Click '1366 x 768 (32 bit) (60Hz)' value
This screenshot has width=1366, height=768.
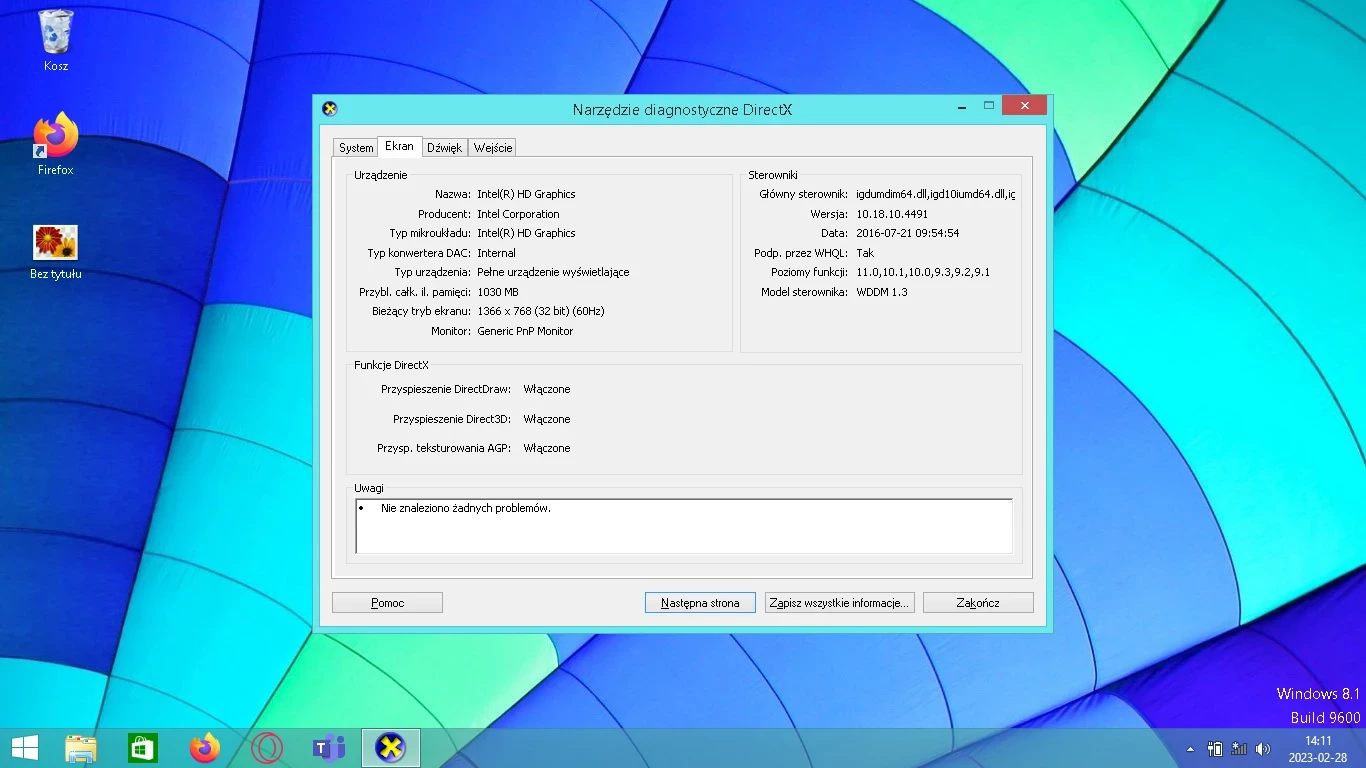541,311
